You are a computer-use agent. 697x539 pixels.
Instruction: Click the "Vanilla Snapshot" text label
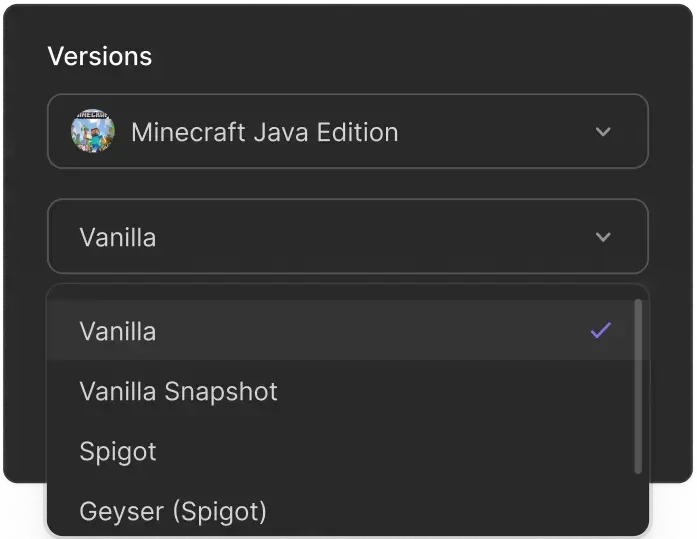pyautogui.click(x=178, y=391)
